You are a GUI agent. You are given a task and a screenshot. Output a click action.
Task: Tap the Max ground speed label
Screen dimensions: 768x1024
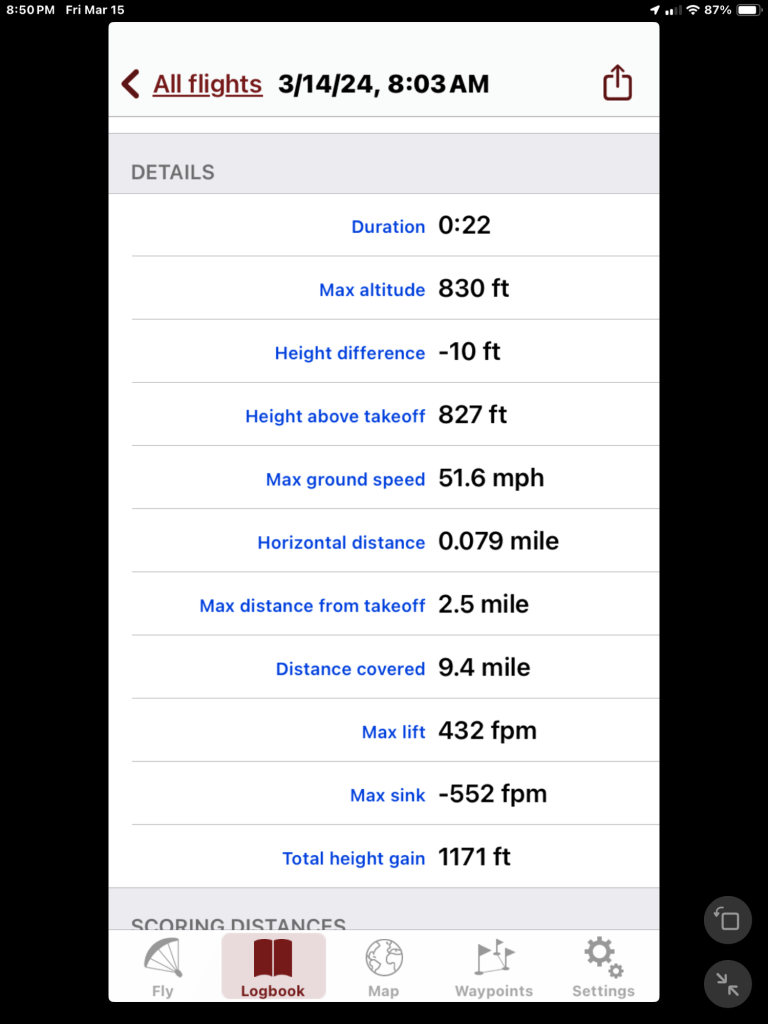click(345, 480)
